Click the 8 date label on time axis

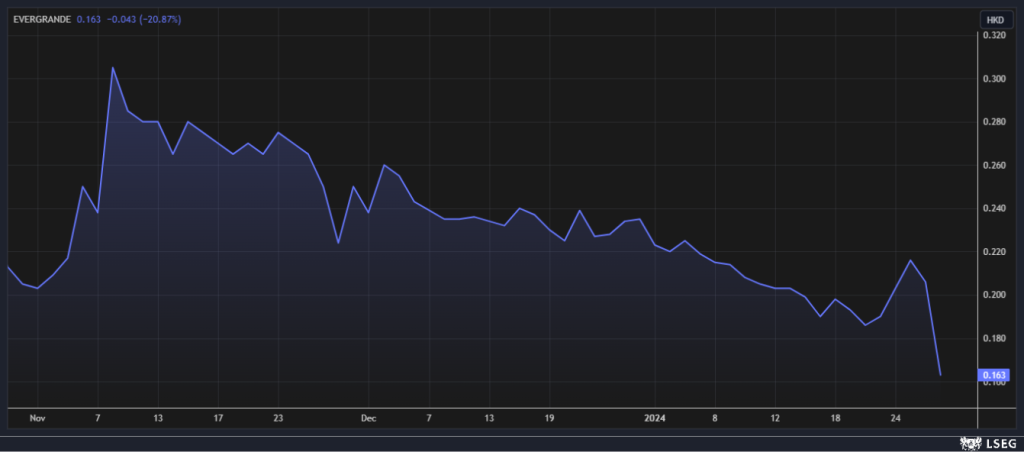click(715, 418)
